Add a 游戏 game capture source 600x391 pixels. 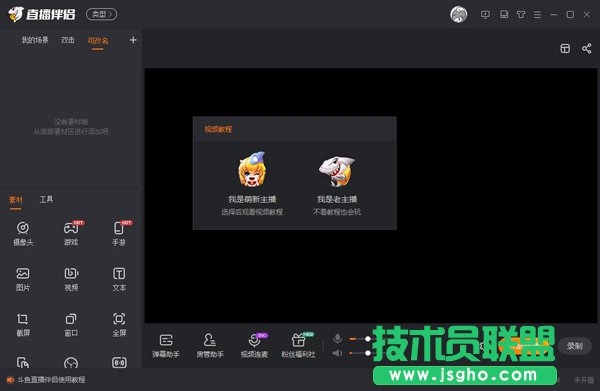(71, 233)
